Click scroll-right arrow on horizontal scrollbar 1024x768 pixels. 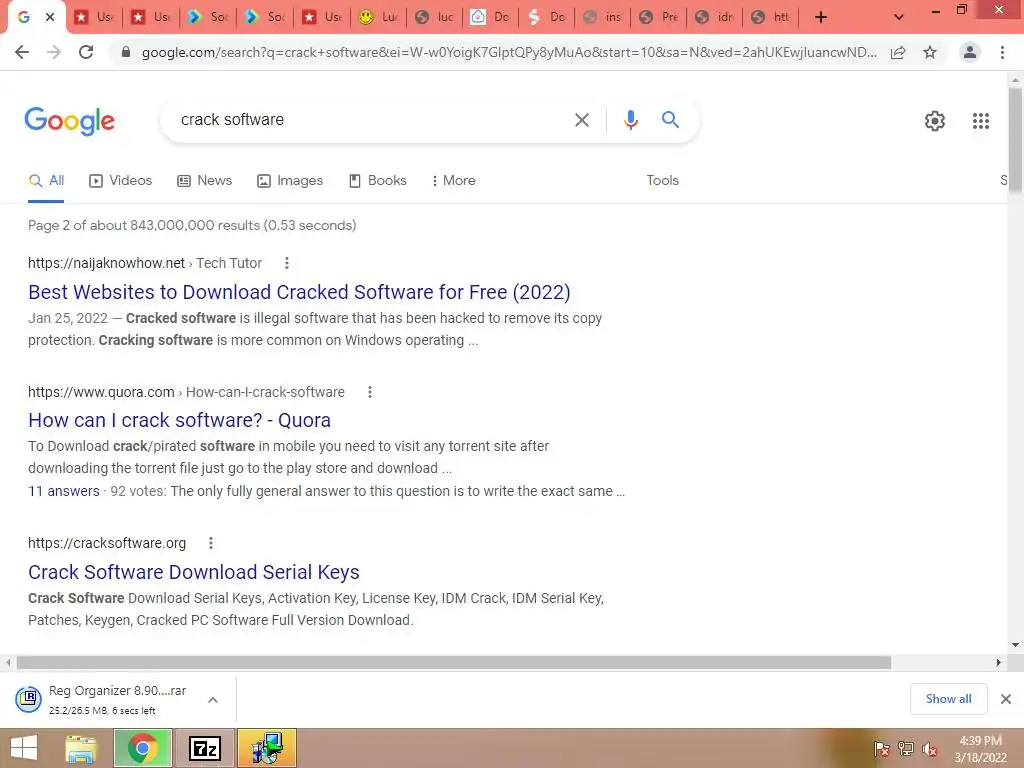999,662
